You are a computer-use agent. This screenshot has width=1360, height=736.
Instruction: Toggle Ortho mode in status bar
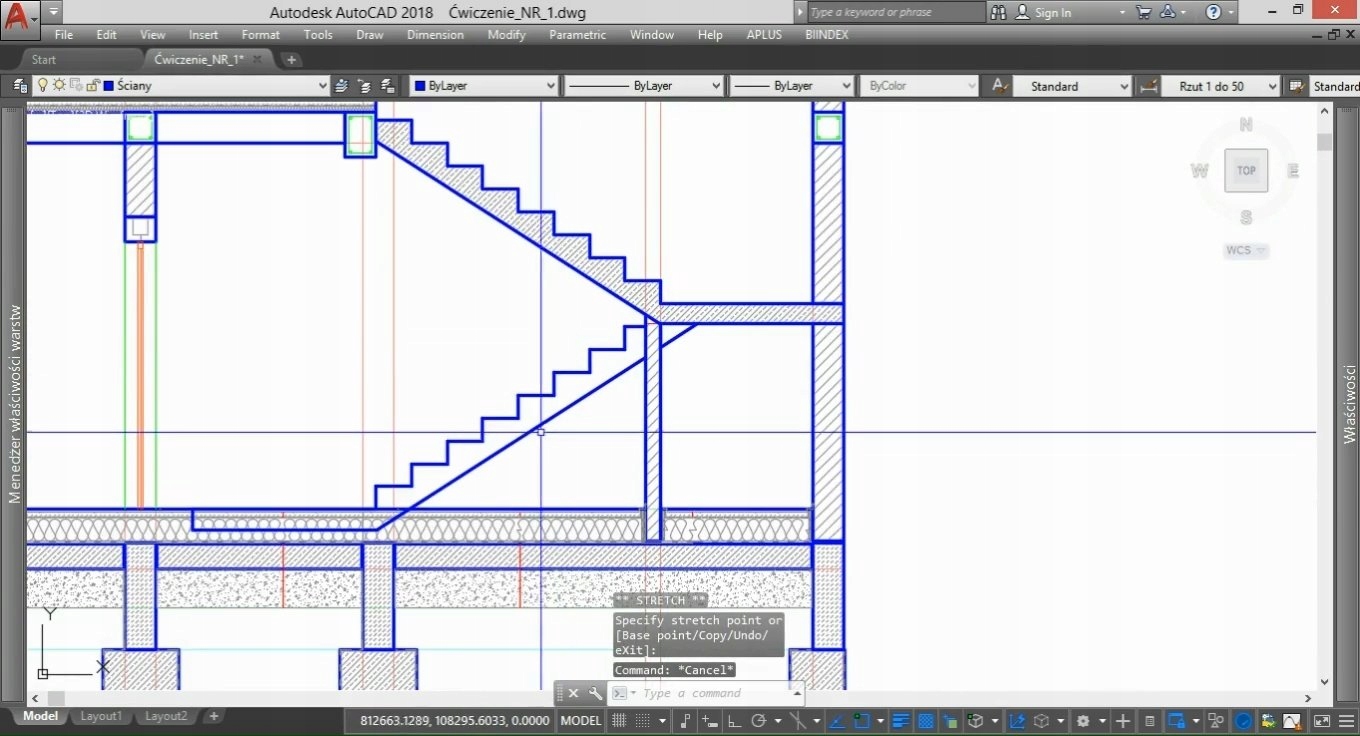(x=733, y=720)
